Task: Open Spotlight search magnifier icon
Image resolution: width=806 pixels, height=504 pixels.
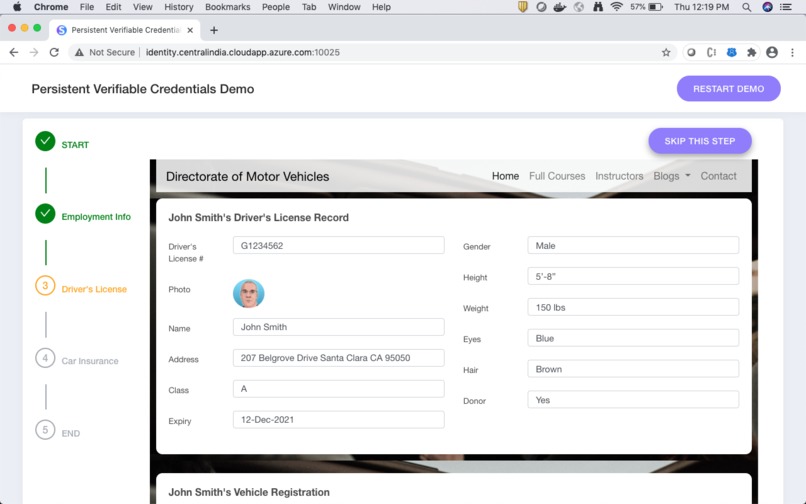Action: (746, 7)
